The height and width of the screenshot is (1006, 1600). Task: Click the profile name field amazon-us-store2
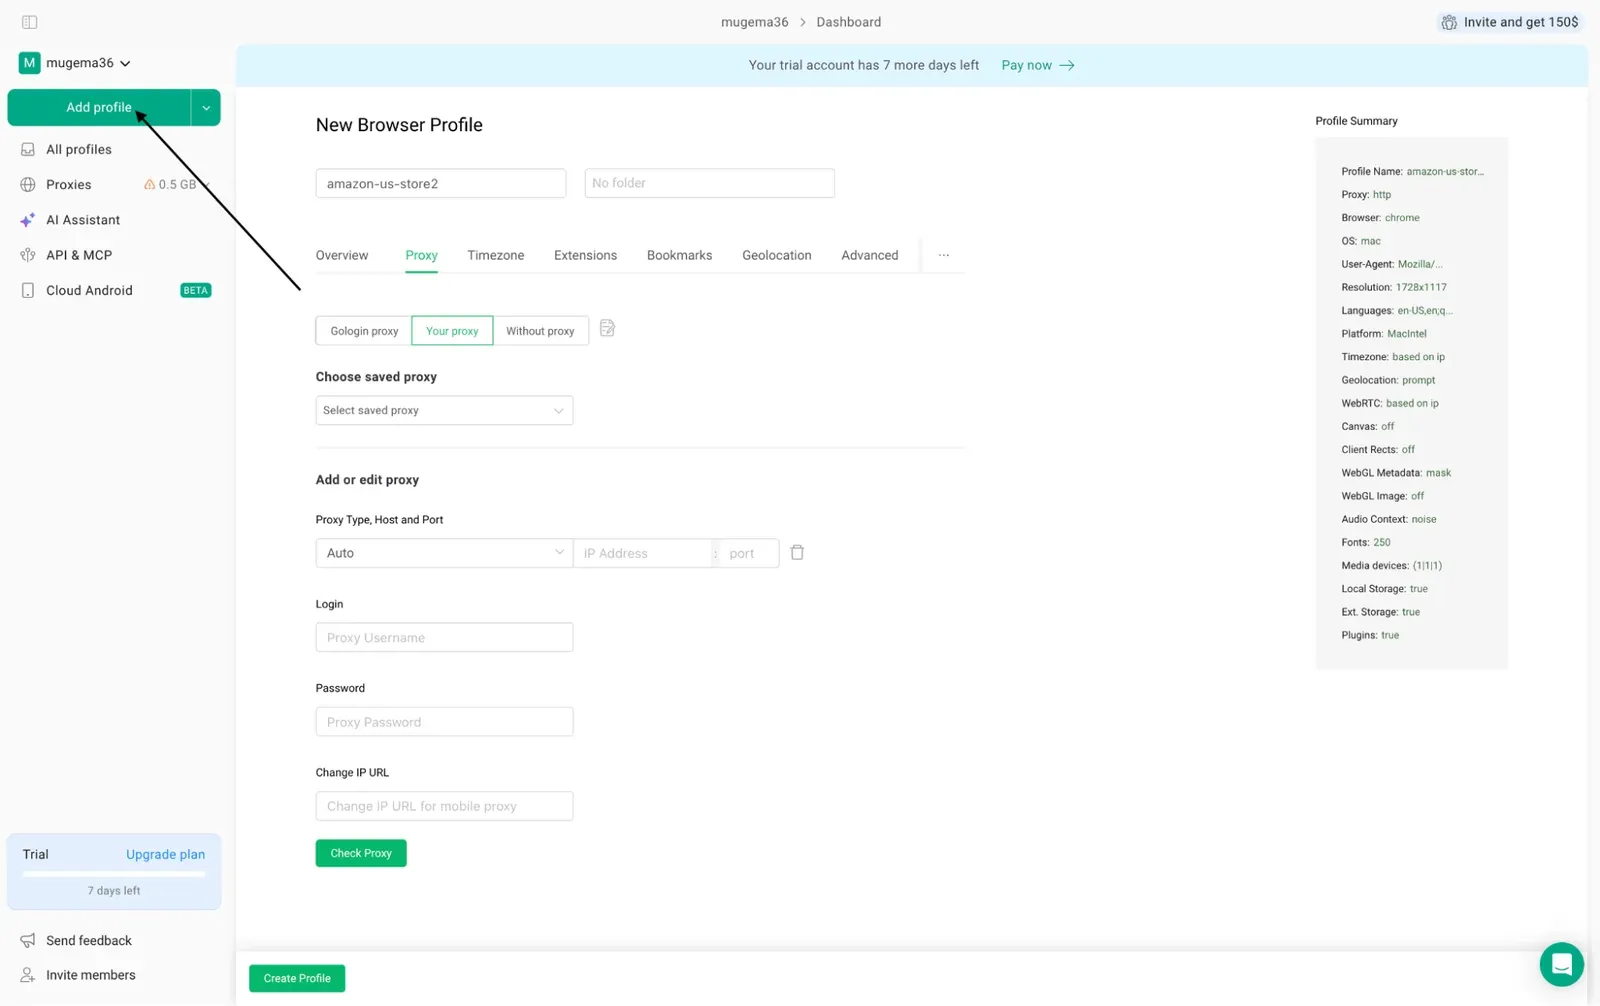pyautogui.click(x=441, y=183)
